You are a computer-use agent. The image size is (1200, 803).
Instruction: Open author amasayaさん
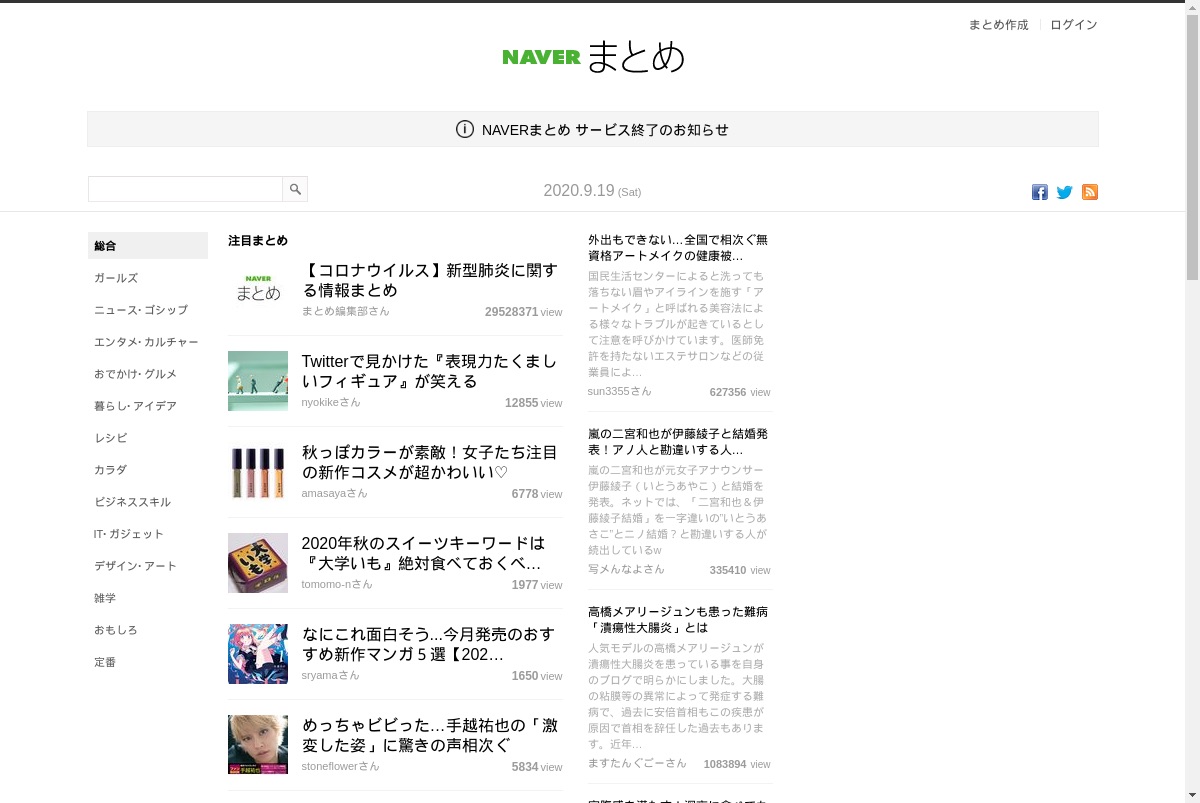(335, 493)
